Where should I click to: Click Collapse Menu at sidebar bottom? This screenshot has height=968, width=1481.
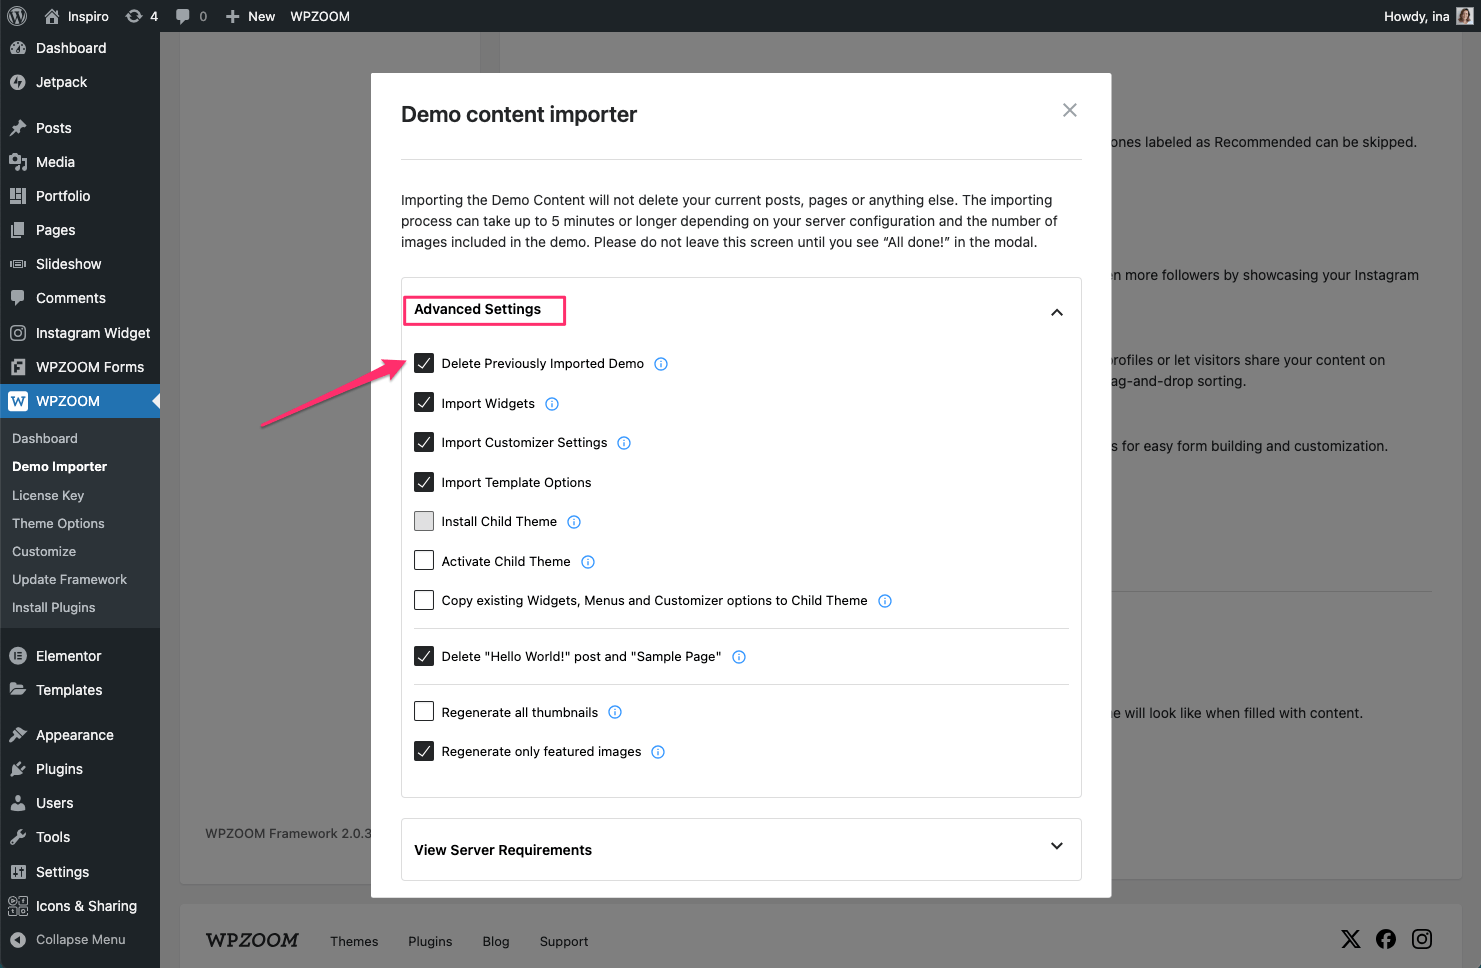point(80,939)
